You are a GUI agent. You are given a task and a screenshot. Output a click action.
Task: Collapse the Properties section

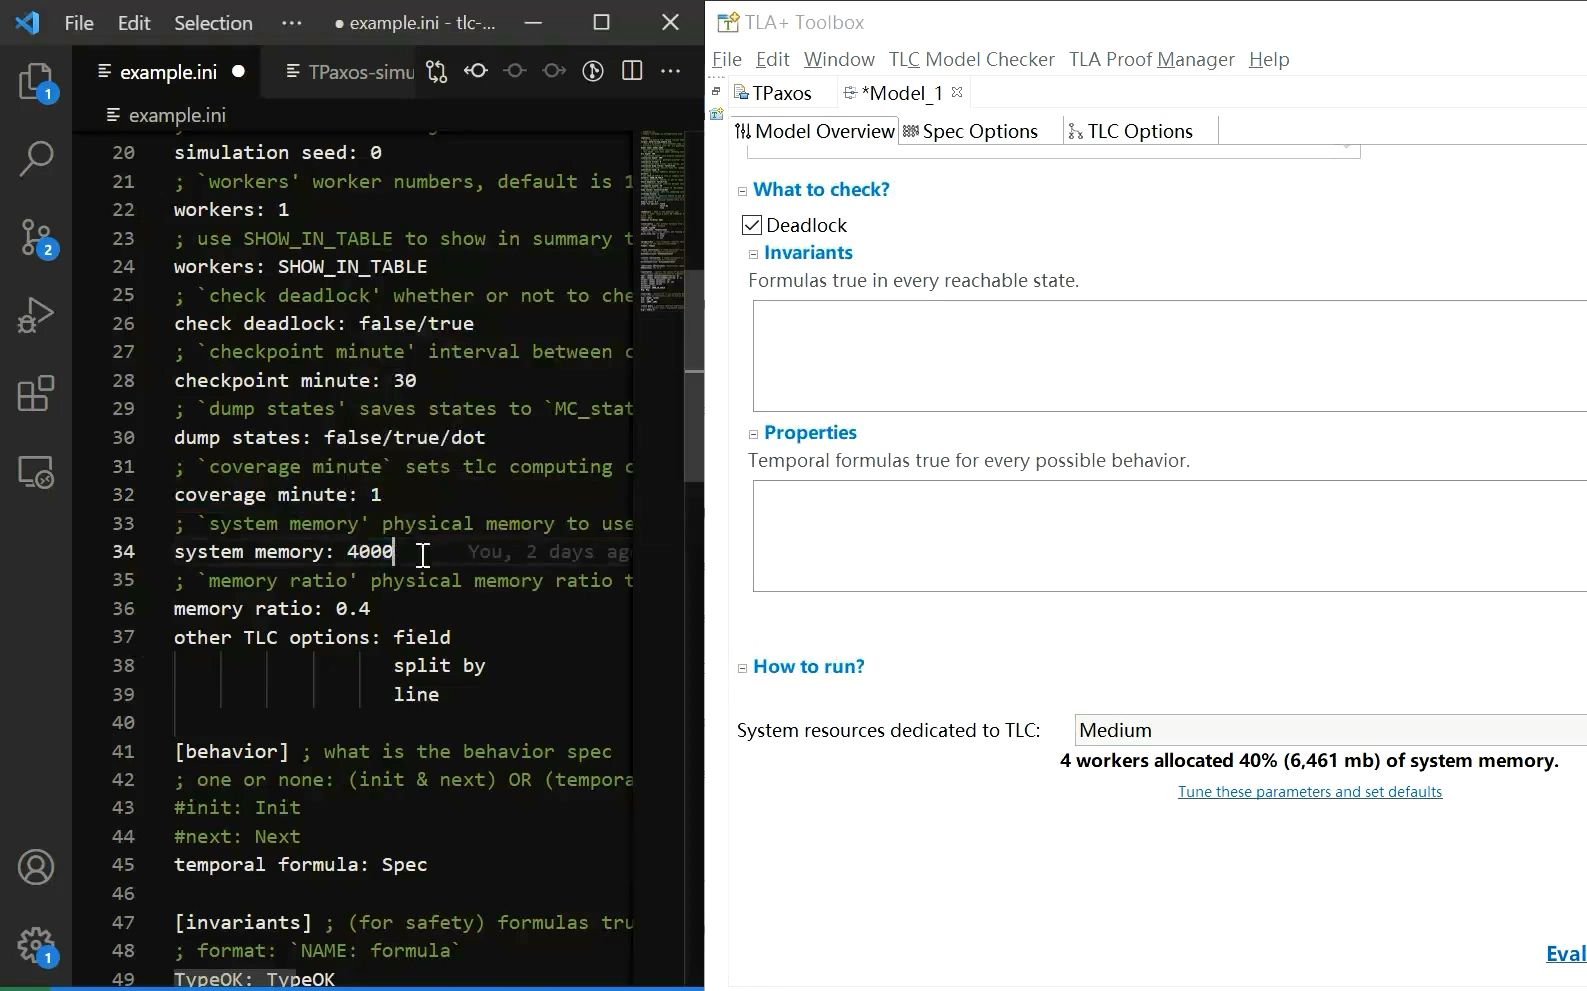tap(753, 434)
